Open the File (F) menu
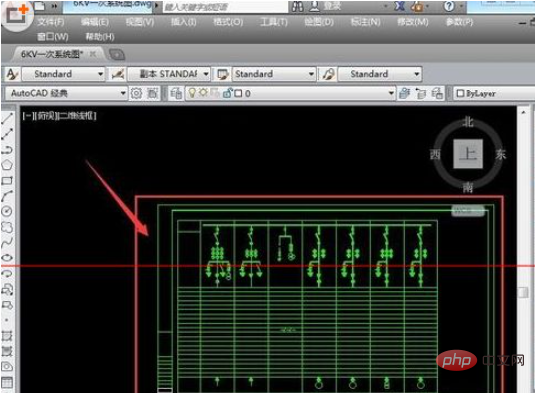Viewport: 535px width, 393px height. (x=51, y=22)
